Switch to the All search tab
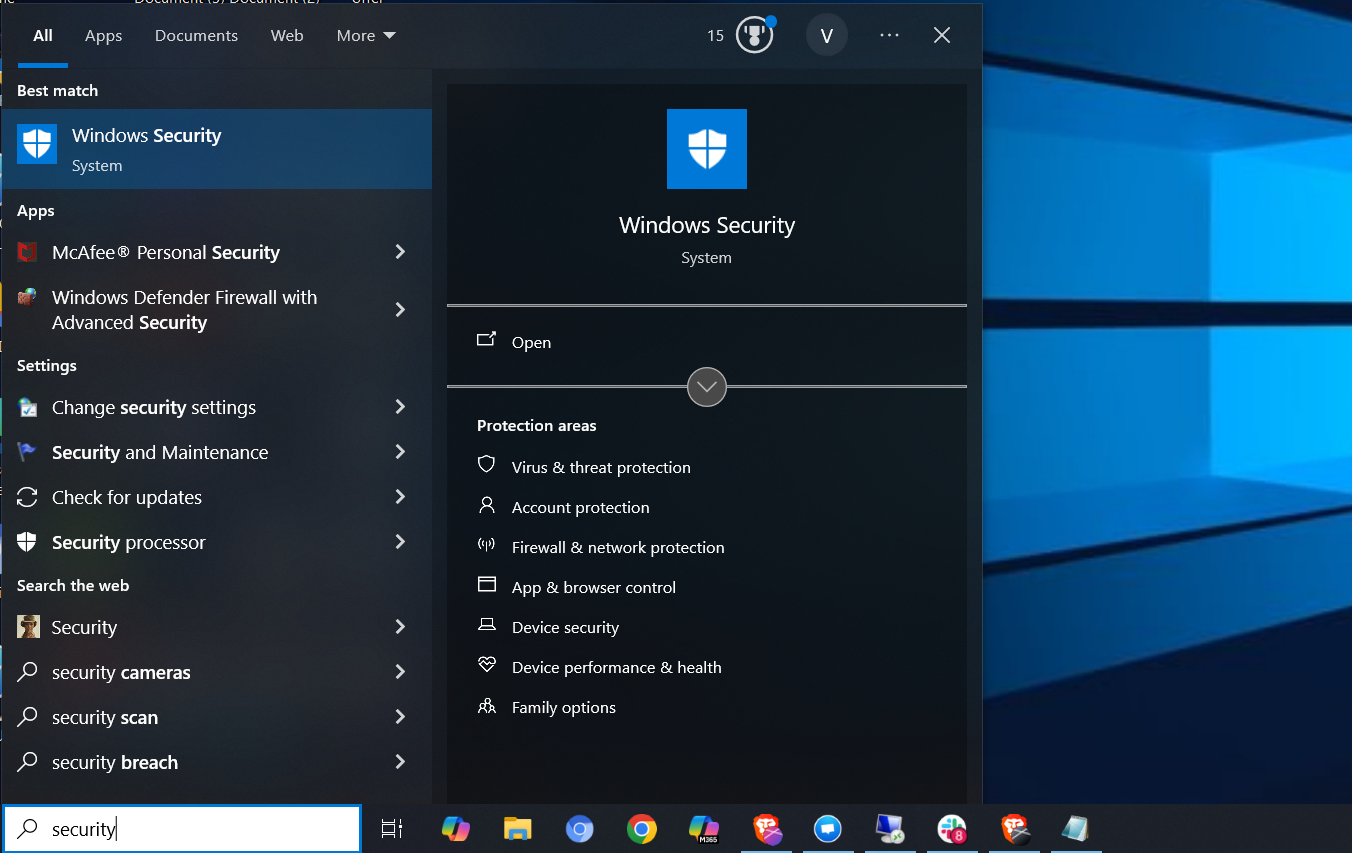 43,35
